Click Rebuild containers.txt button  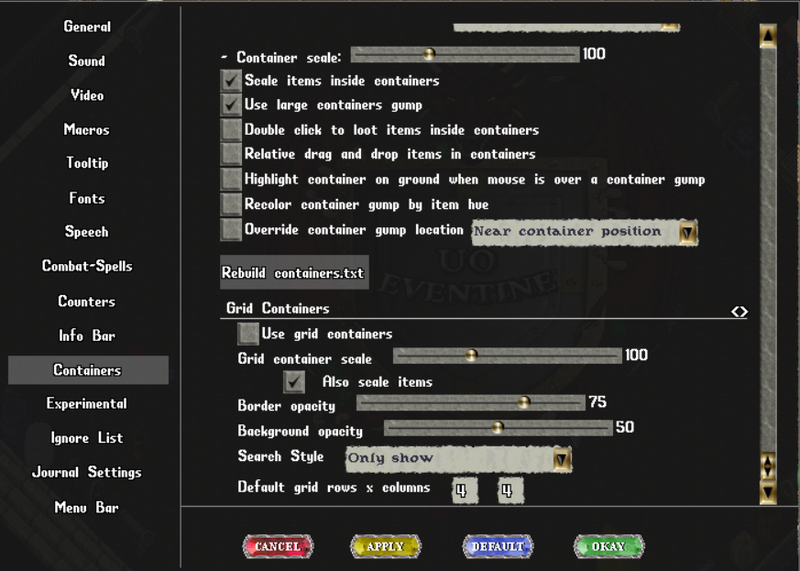[293, 273]
